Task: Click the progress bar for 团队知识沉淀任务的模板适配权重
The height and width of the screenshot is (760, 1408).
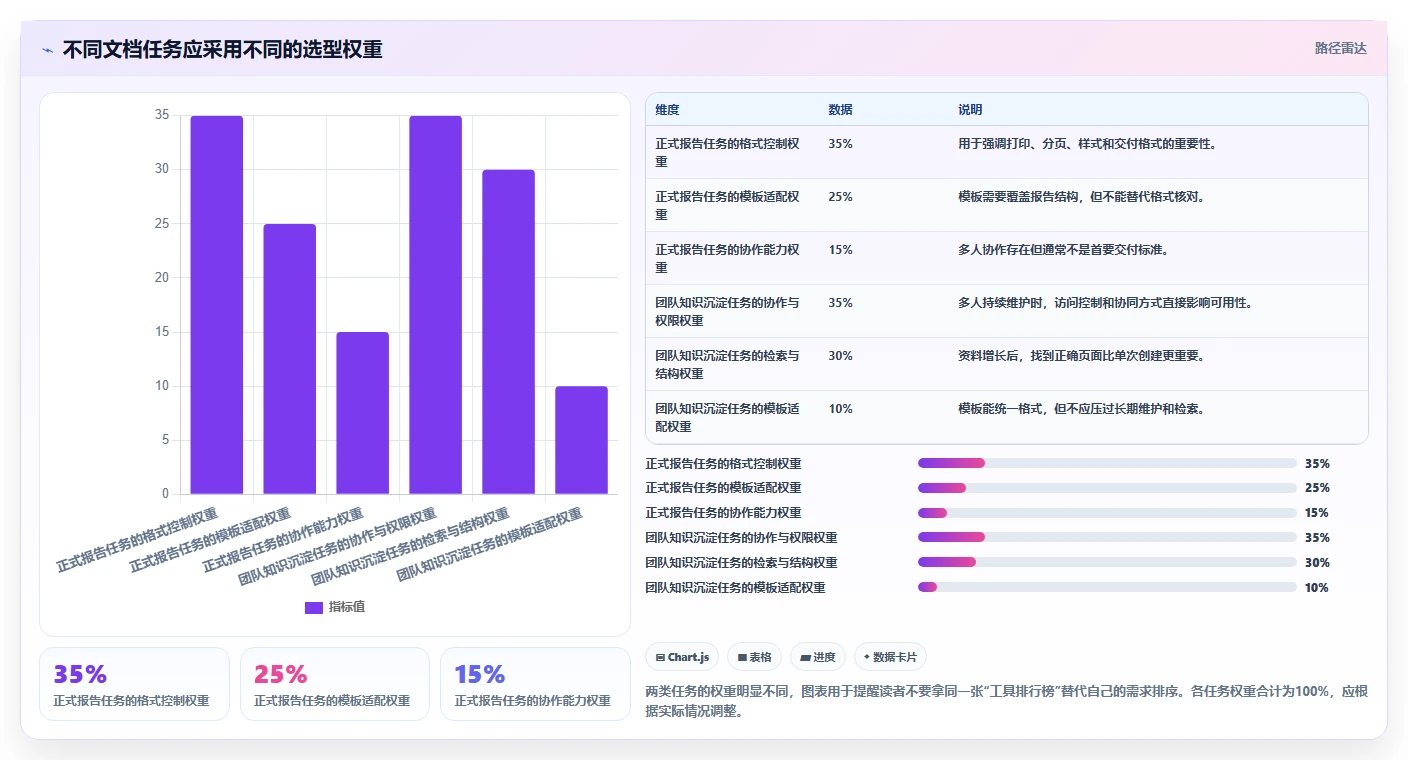Action: point(1107,587)
